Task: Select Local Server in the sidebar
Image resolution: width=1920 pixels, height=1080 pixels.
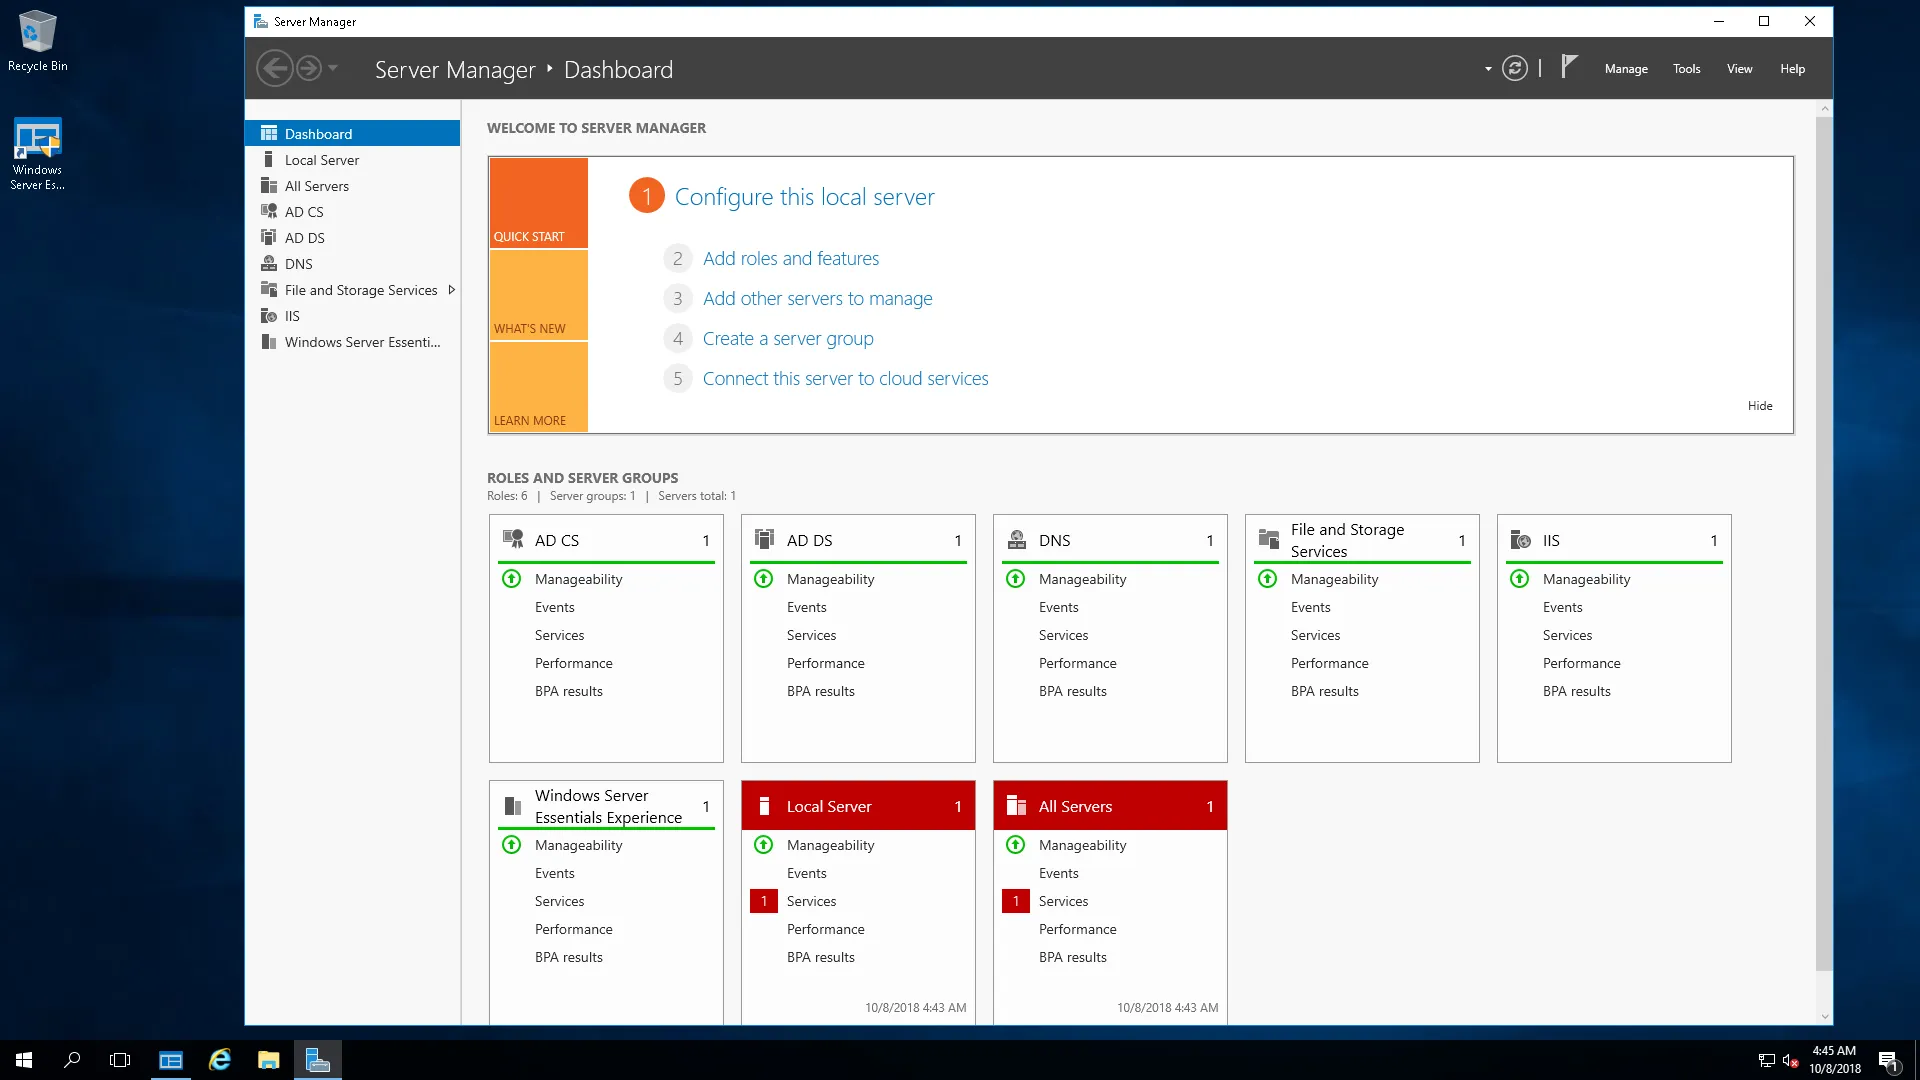Action: (x=352, y=159)
